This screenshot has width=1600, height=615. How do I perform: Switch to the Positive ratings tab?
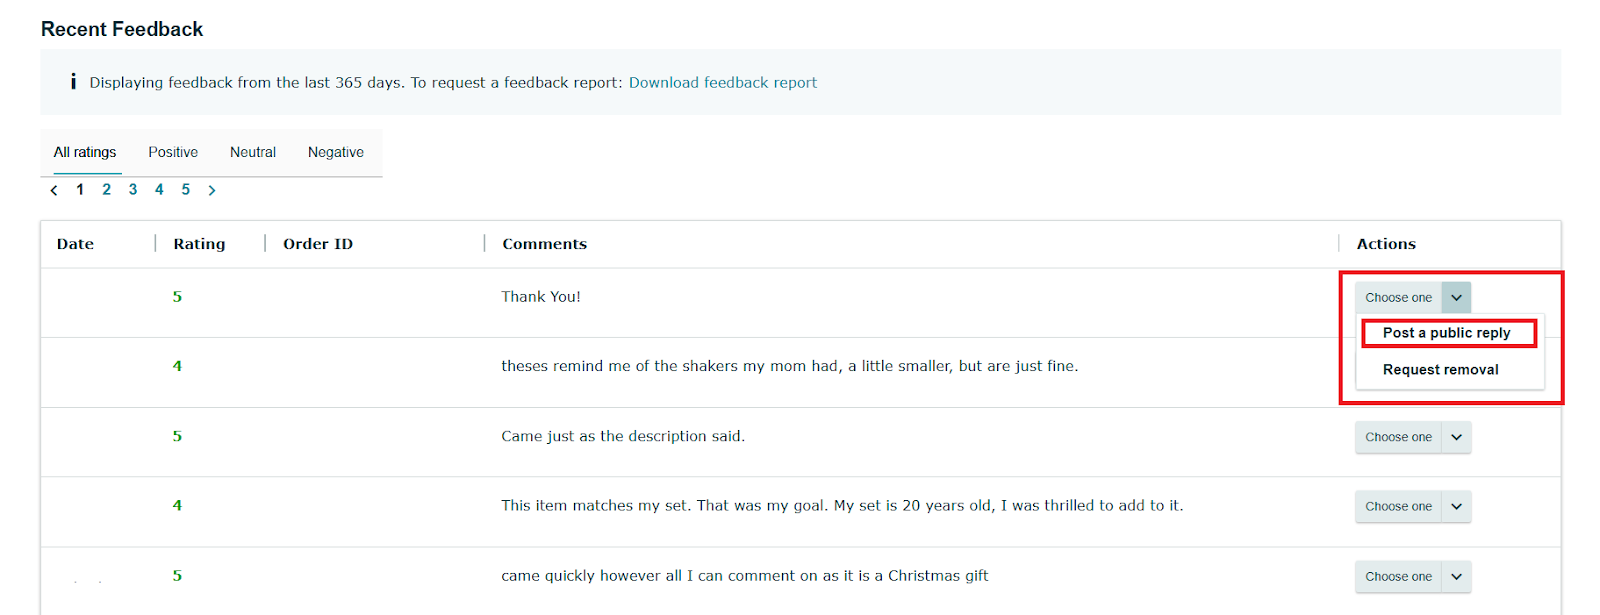[x=172, y=152]
